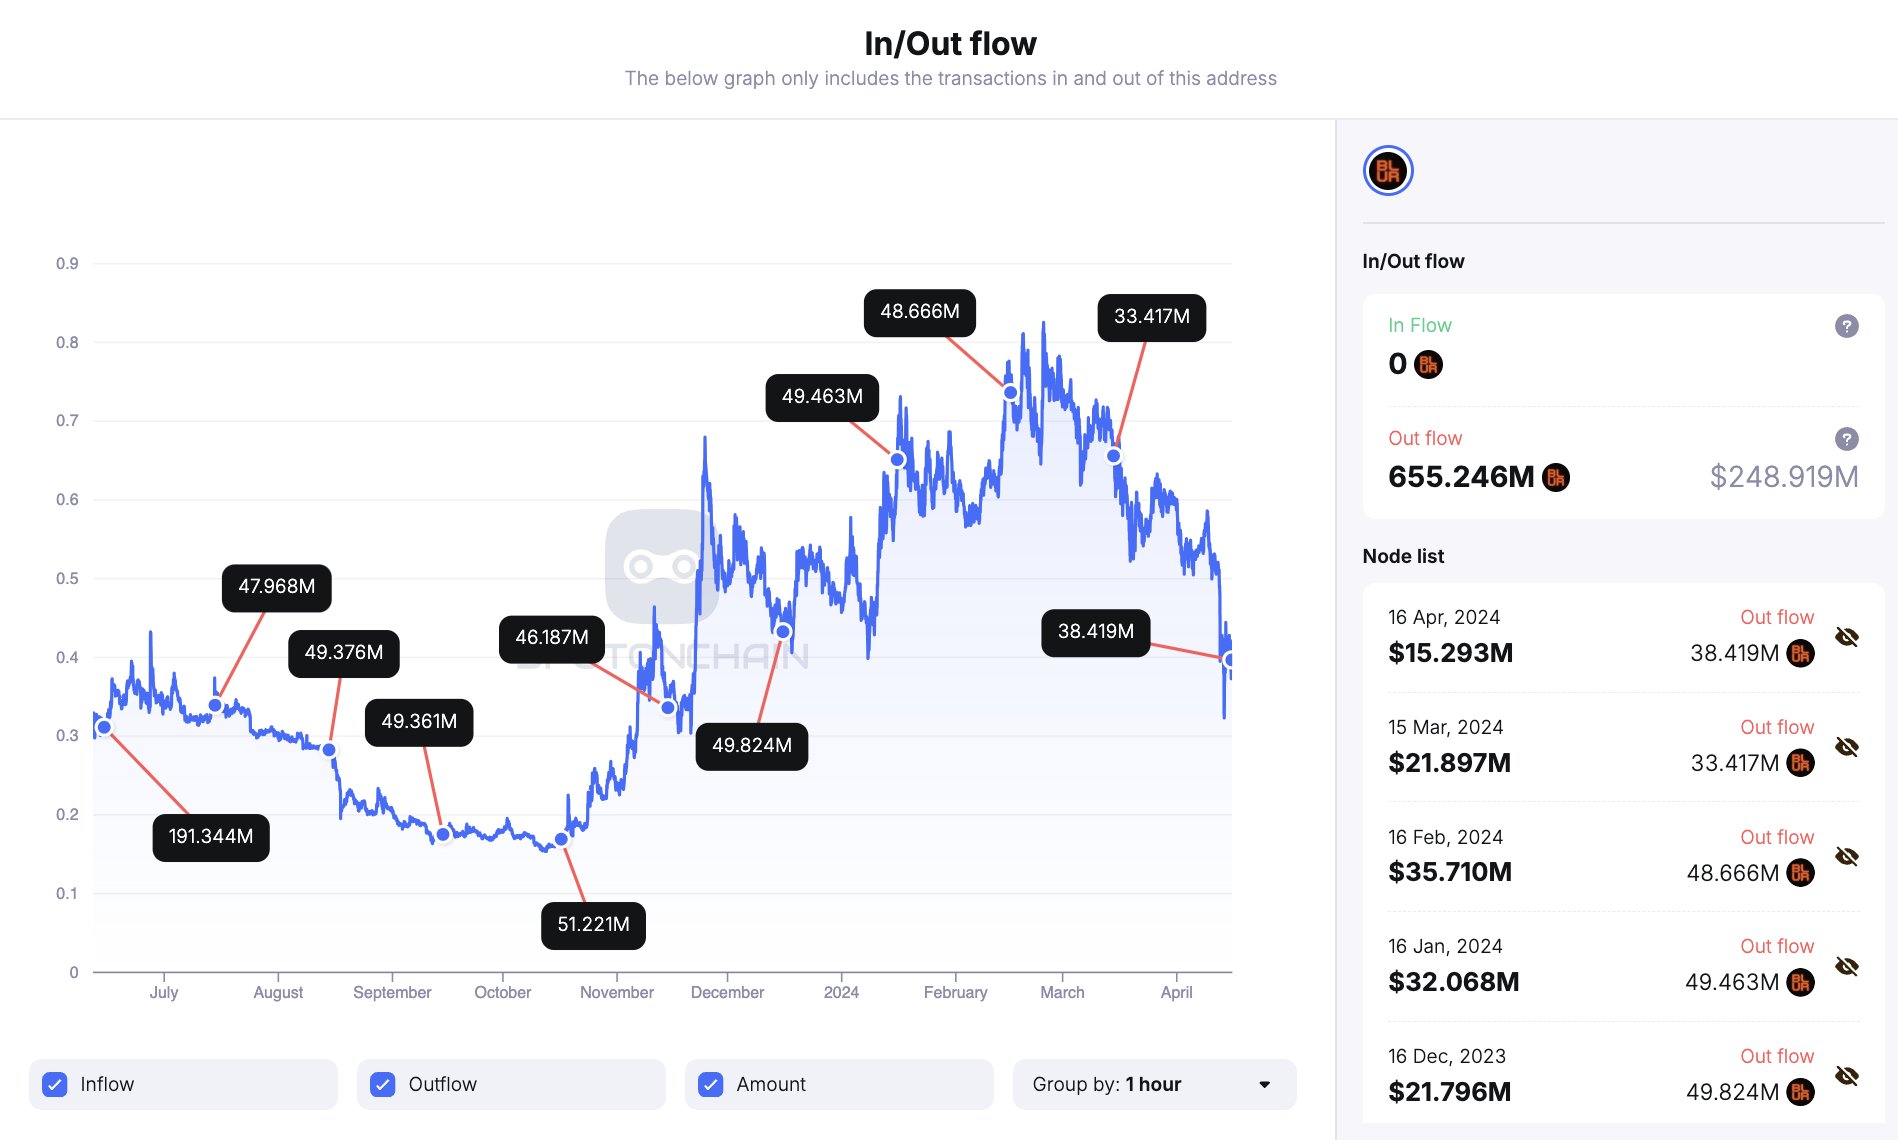Hide the 15 Mar, 2024 node
1898x1140 pixels.
[1846, 747]
